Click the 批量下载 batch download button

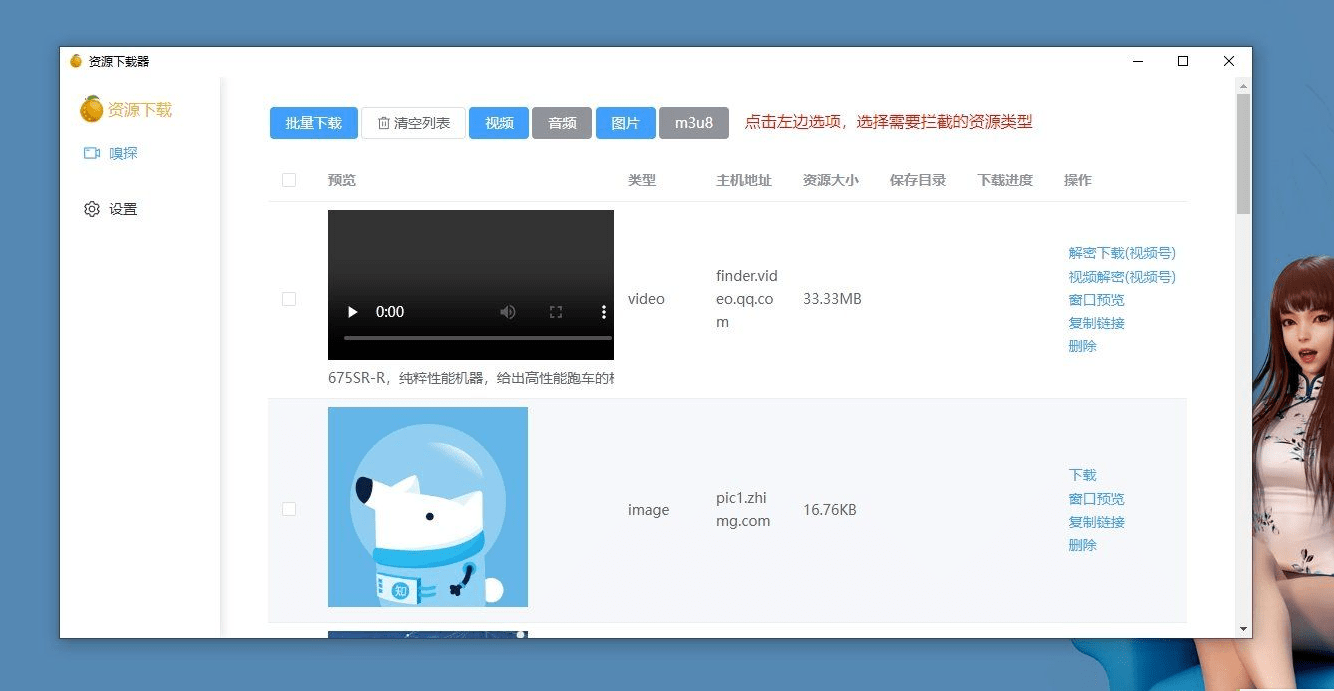pos(313,122)
